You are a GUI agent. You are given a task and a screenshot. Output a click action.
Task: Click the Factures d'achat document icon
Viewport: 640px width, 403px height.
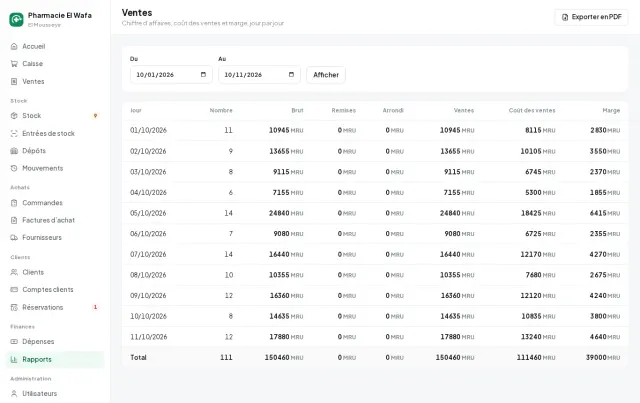point(14,220)
